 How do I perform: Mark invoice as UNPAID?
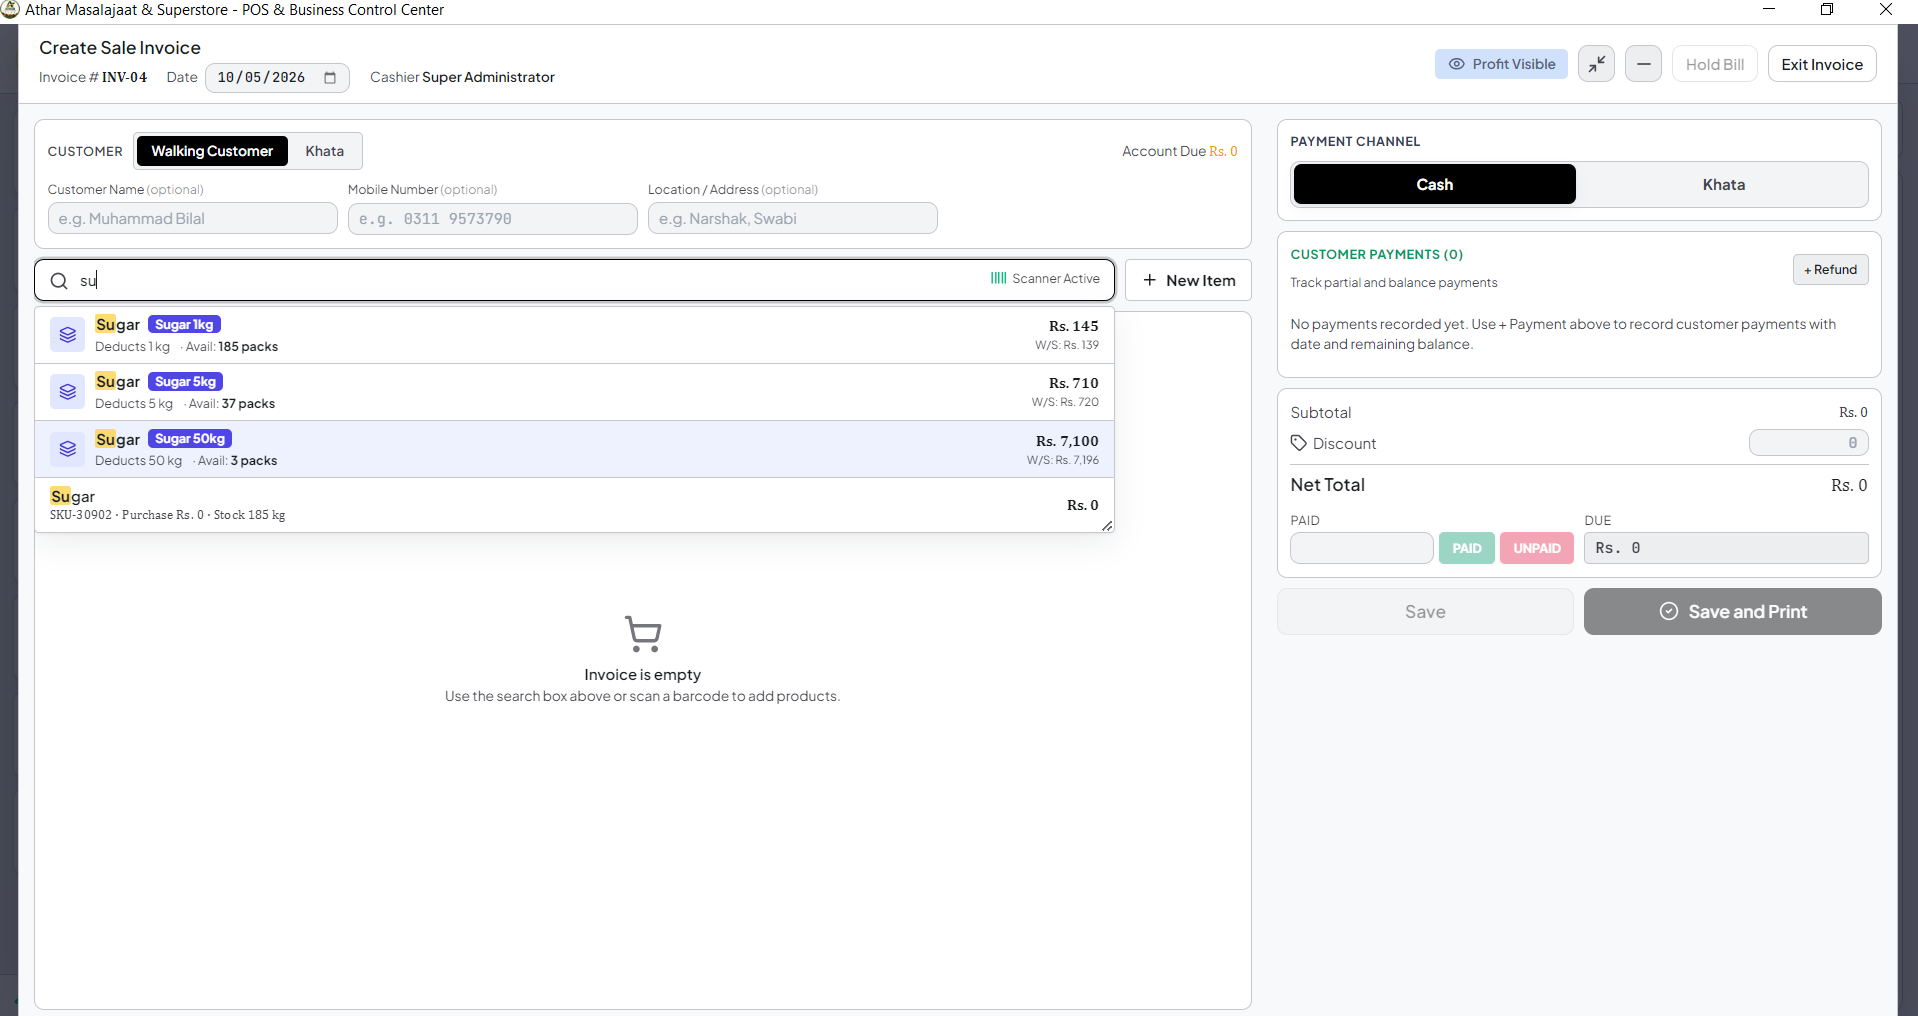pyautogui.click(x=1536, y=548)
